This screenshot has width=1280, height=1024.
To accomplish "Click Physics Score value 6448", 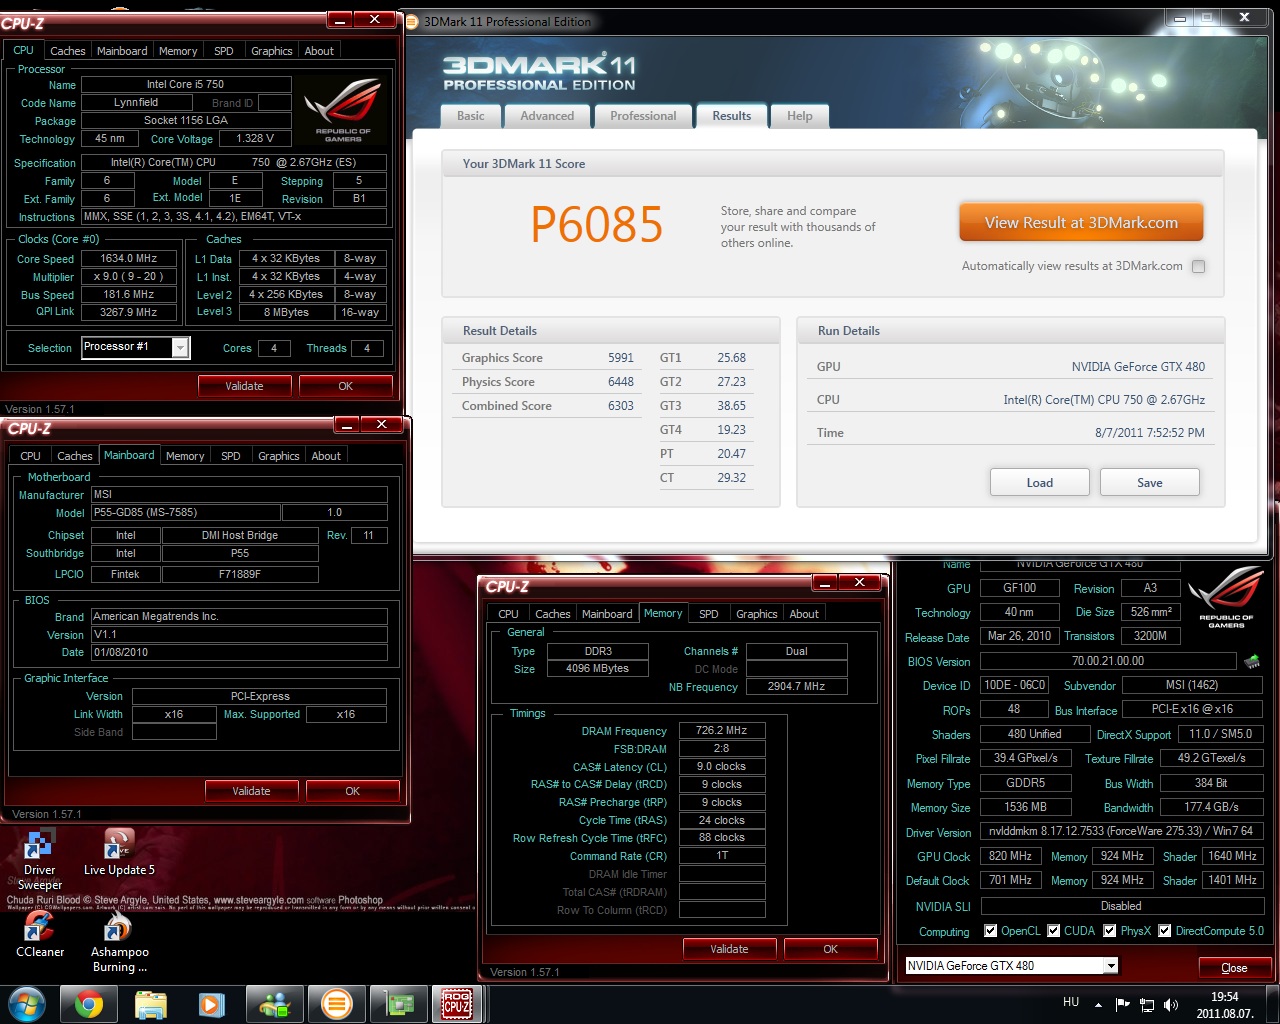I will pos(621,382).
